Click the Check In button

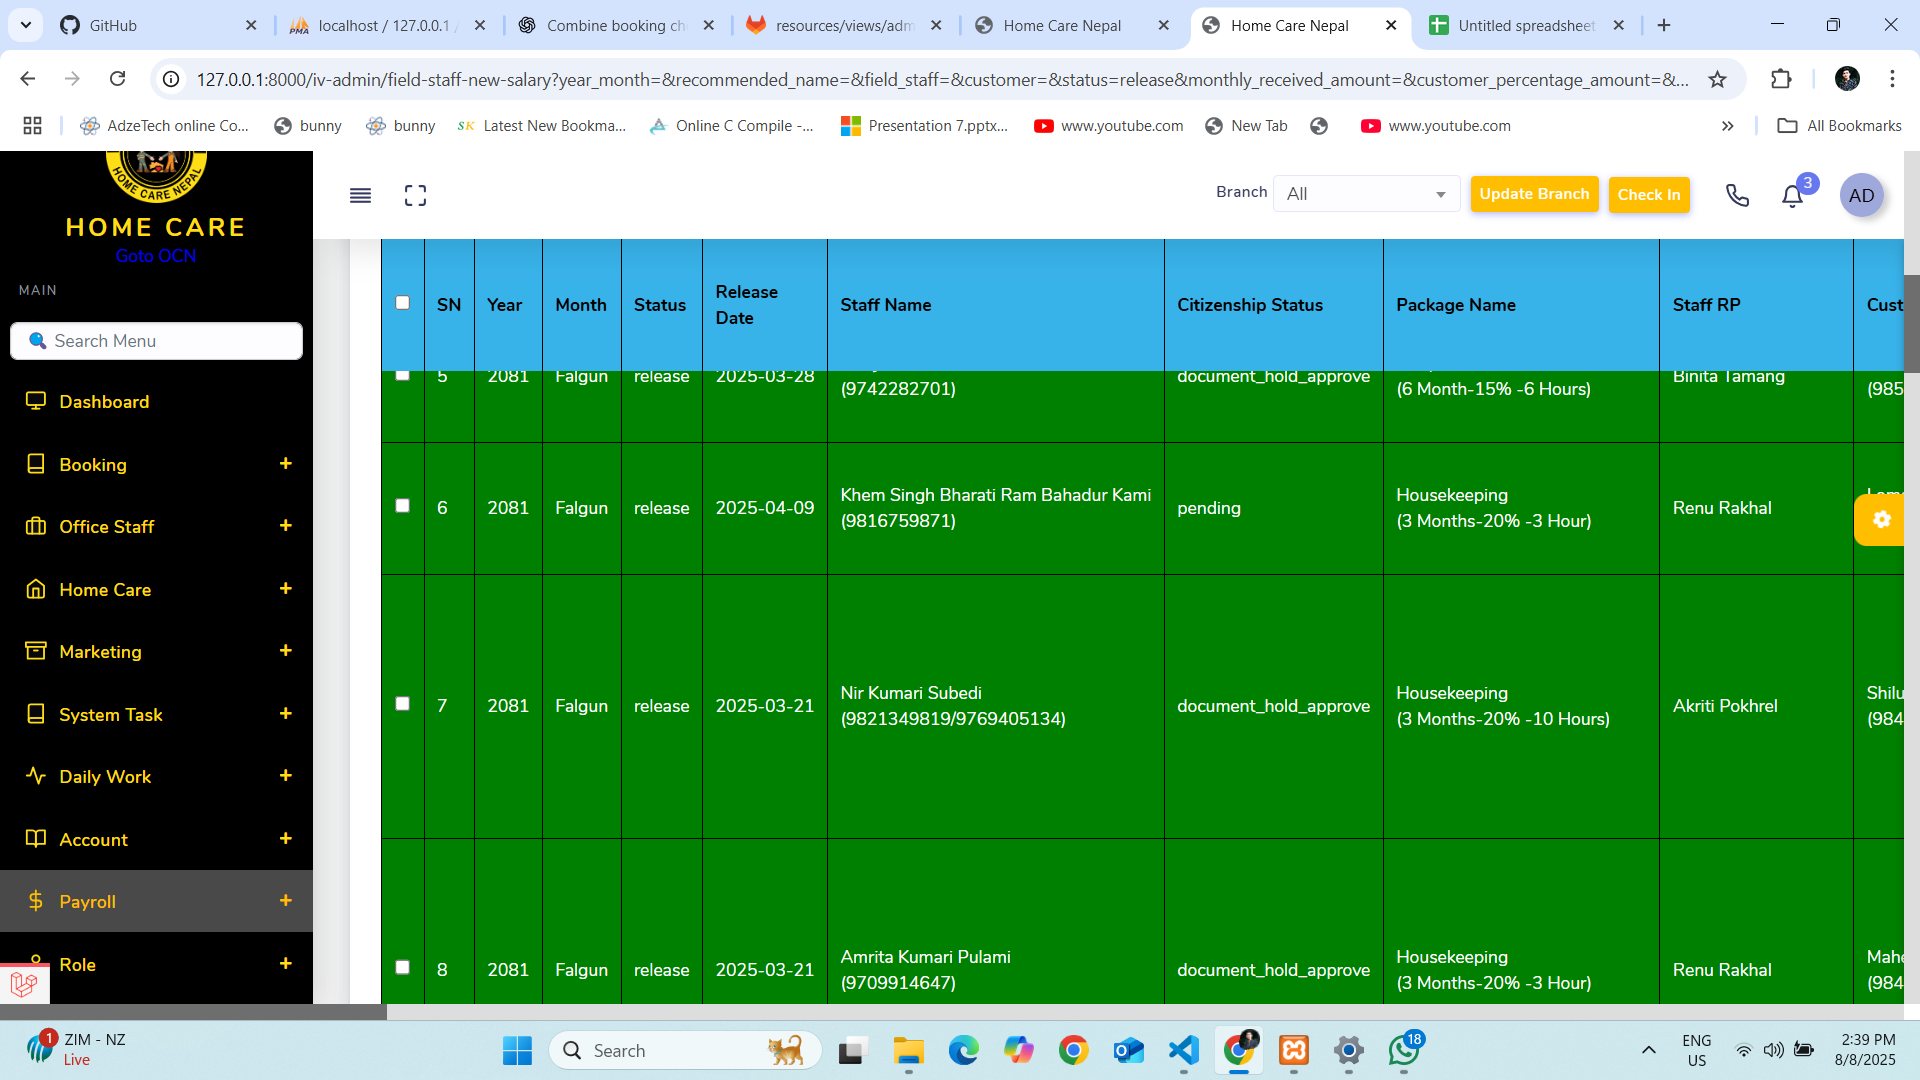[1649, 195]
